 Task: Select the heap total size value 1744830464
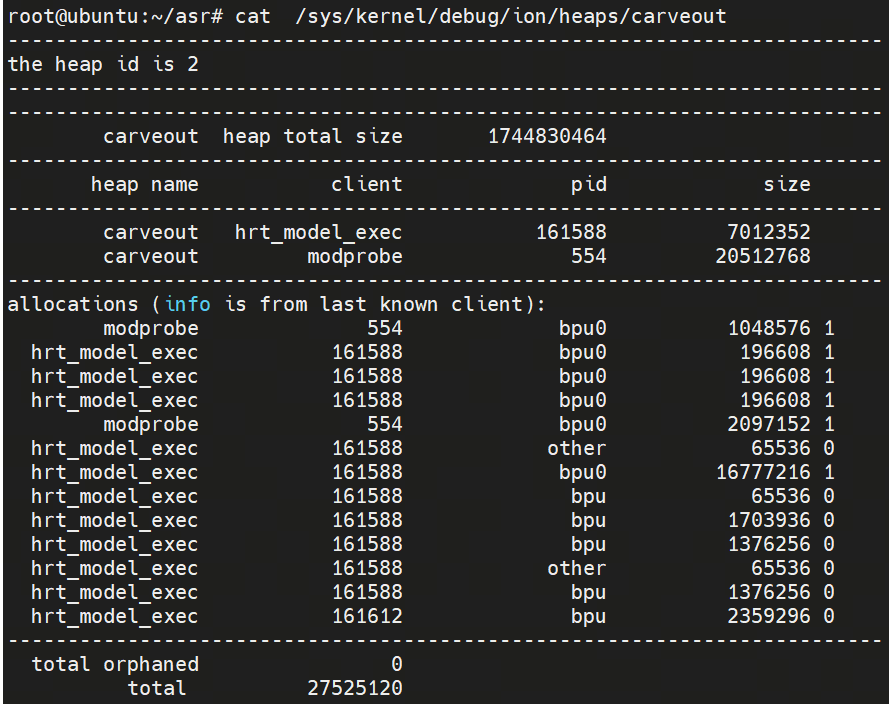tap(547, 136)
